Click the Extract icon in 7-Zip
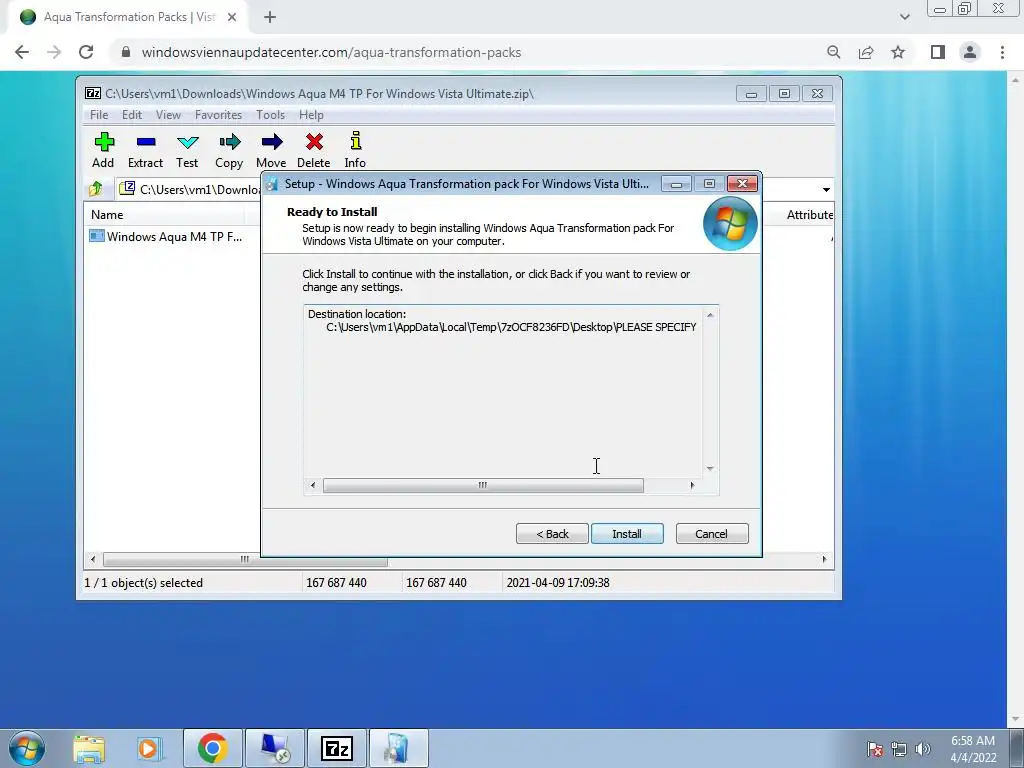The image size is (1024, 768). (145, 150)
